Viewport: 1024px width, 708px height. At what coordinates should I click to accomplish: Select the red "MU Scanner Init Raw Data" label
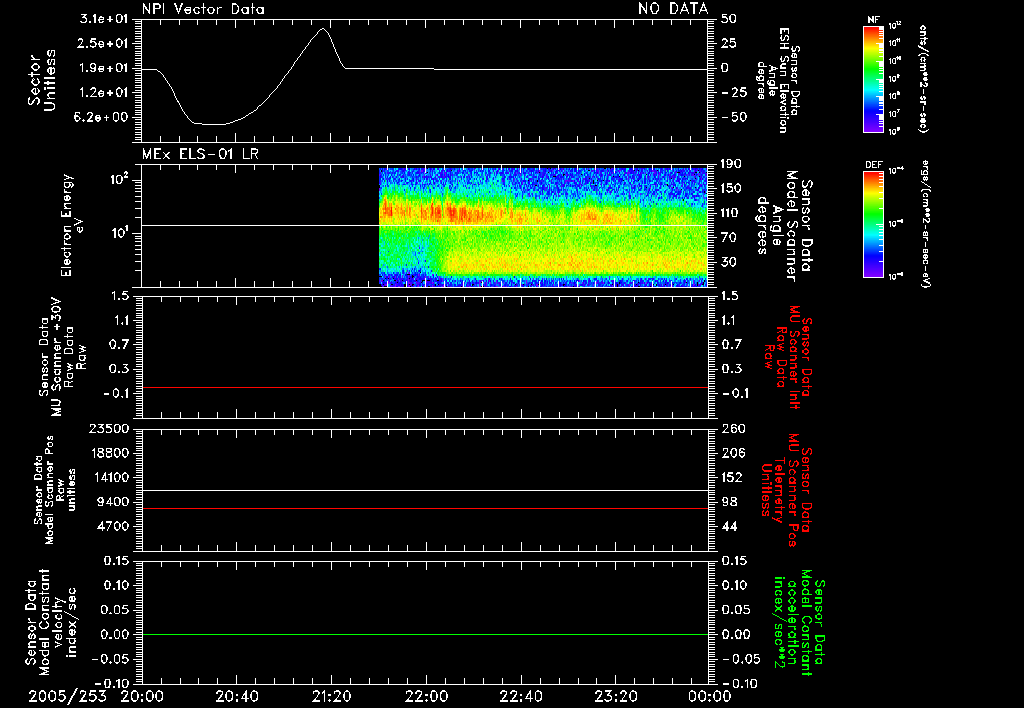789,357
